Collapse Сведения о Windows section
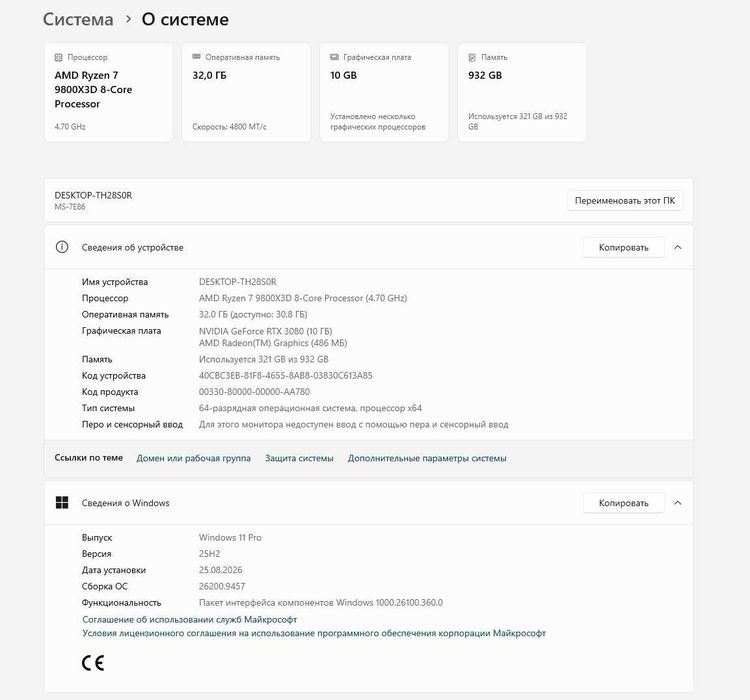Screen dimensions: 750x700 pyautogui.click(x=678, y=503)
